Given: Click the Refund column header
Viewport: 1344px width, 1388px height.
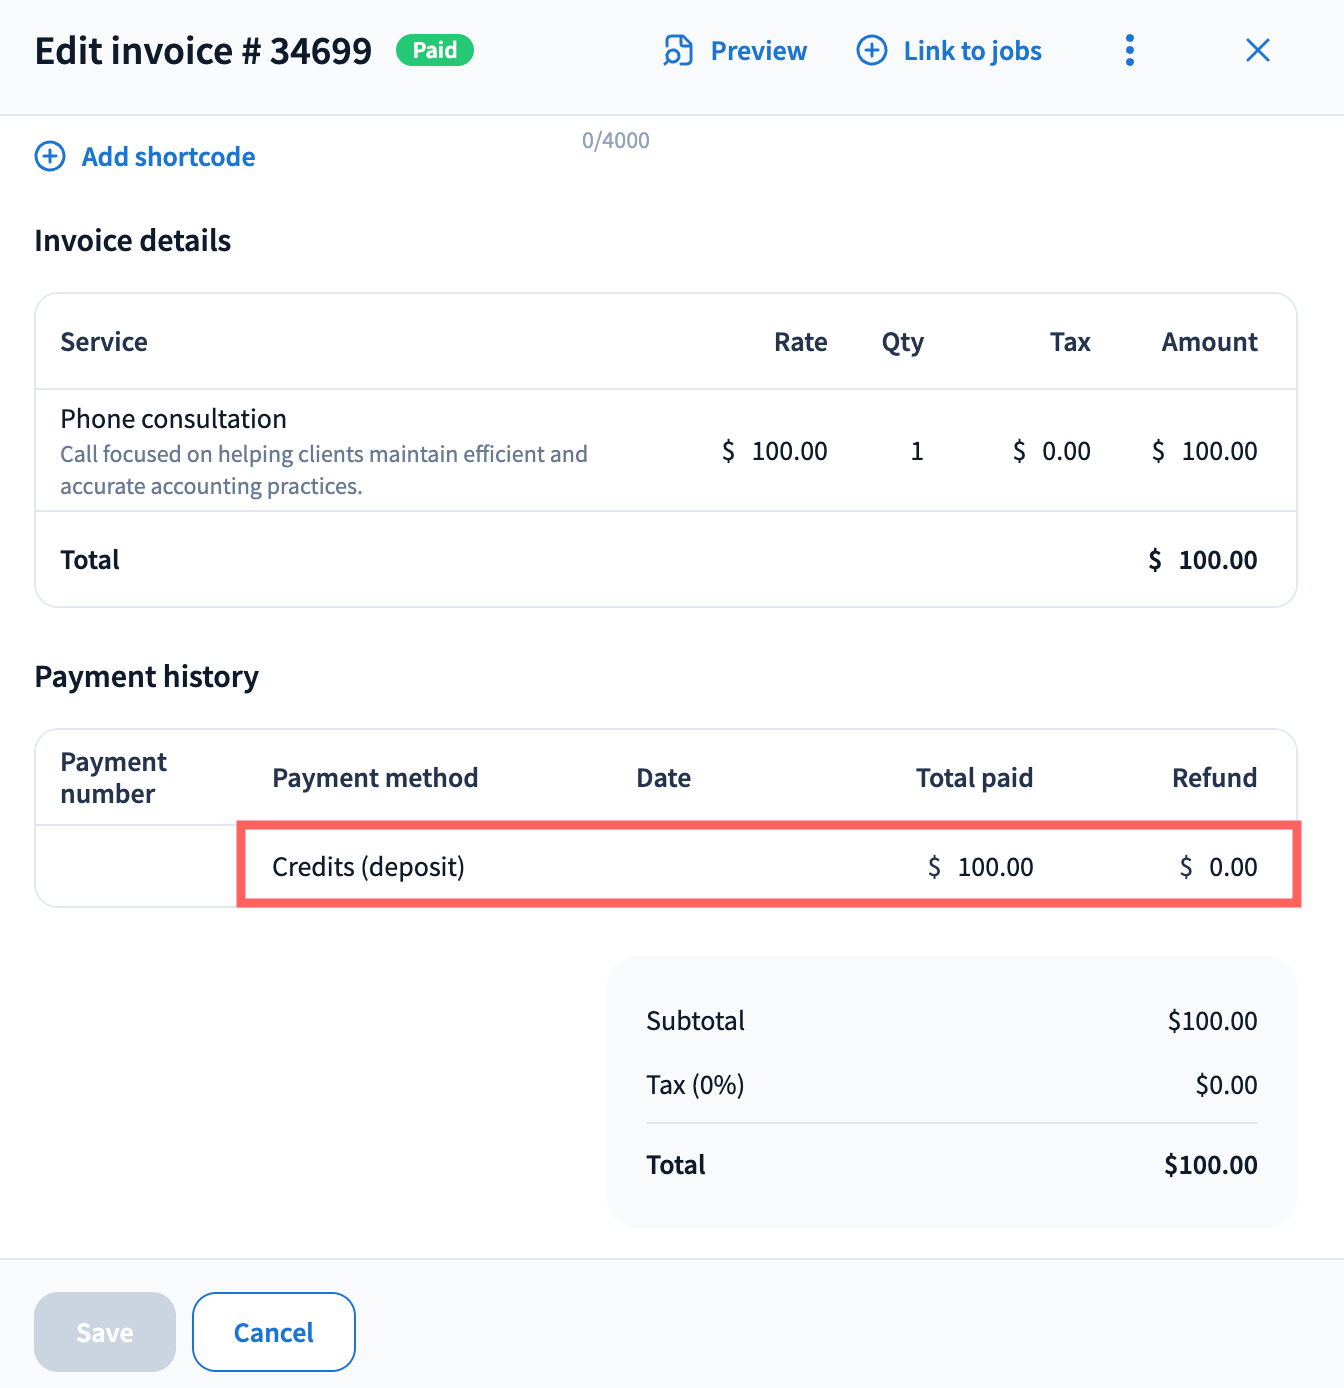Looking at the screenshot, I should click(x=1213, y=778).
